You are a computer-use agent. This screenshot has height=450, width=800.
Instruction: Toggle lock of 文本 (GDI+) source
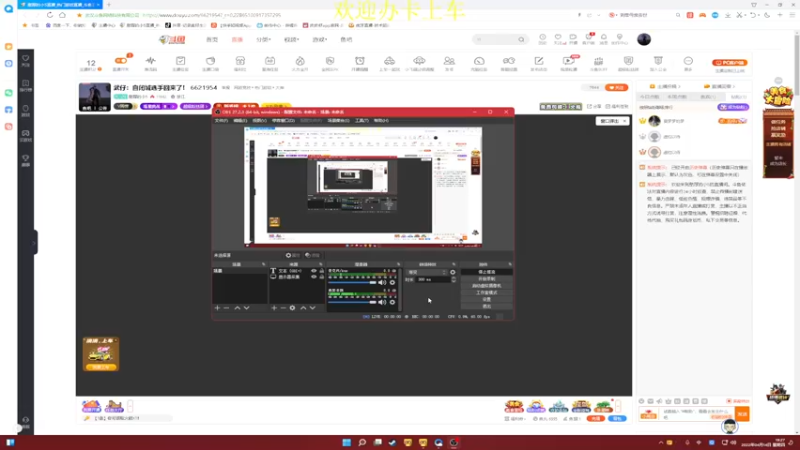coord(321,271)
